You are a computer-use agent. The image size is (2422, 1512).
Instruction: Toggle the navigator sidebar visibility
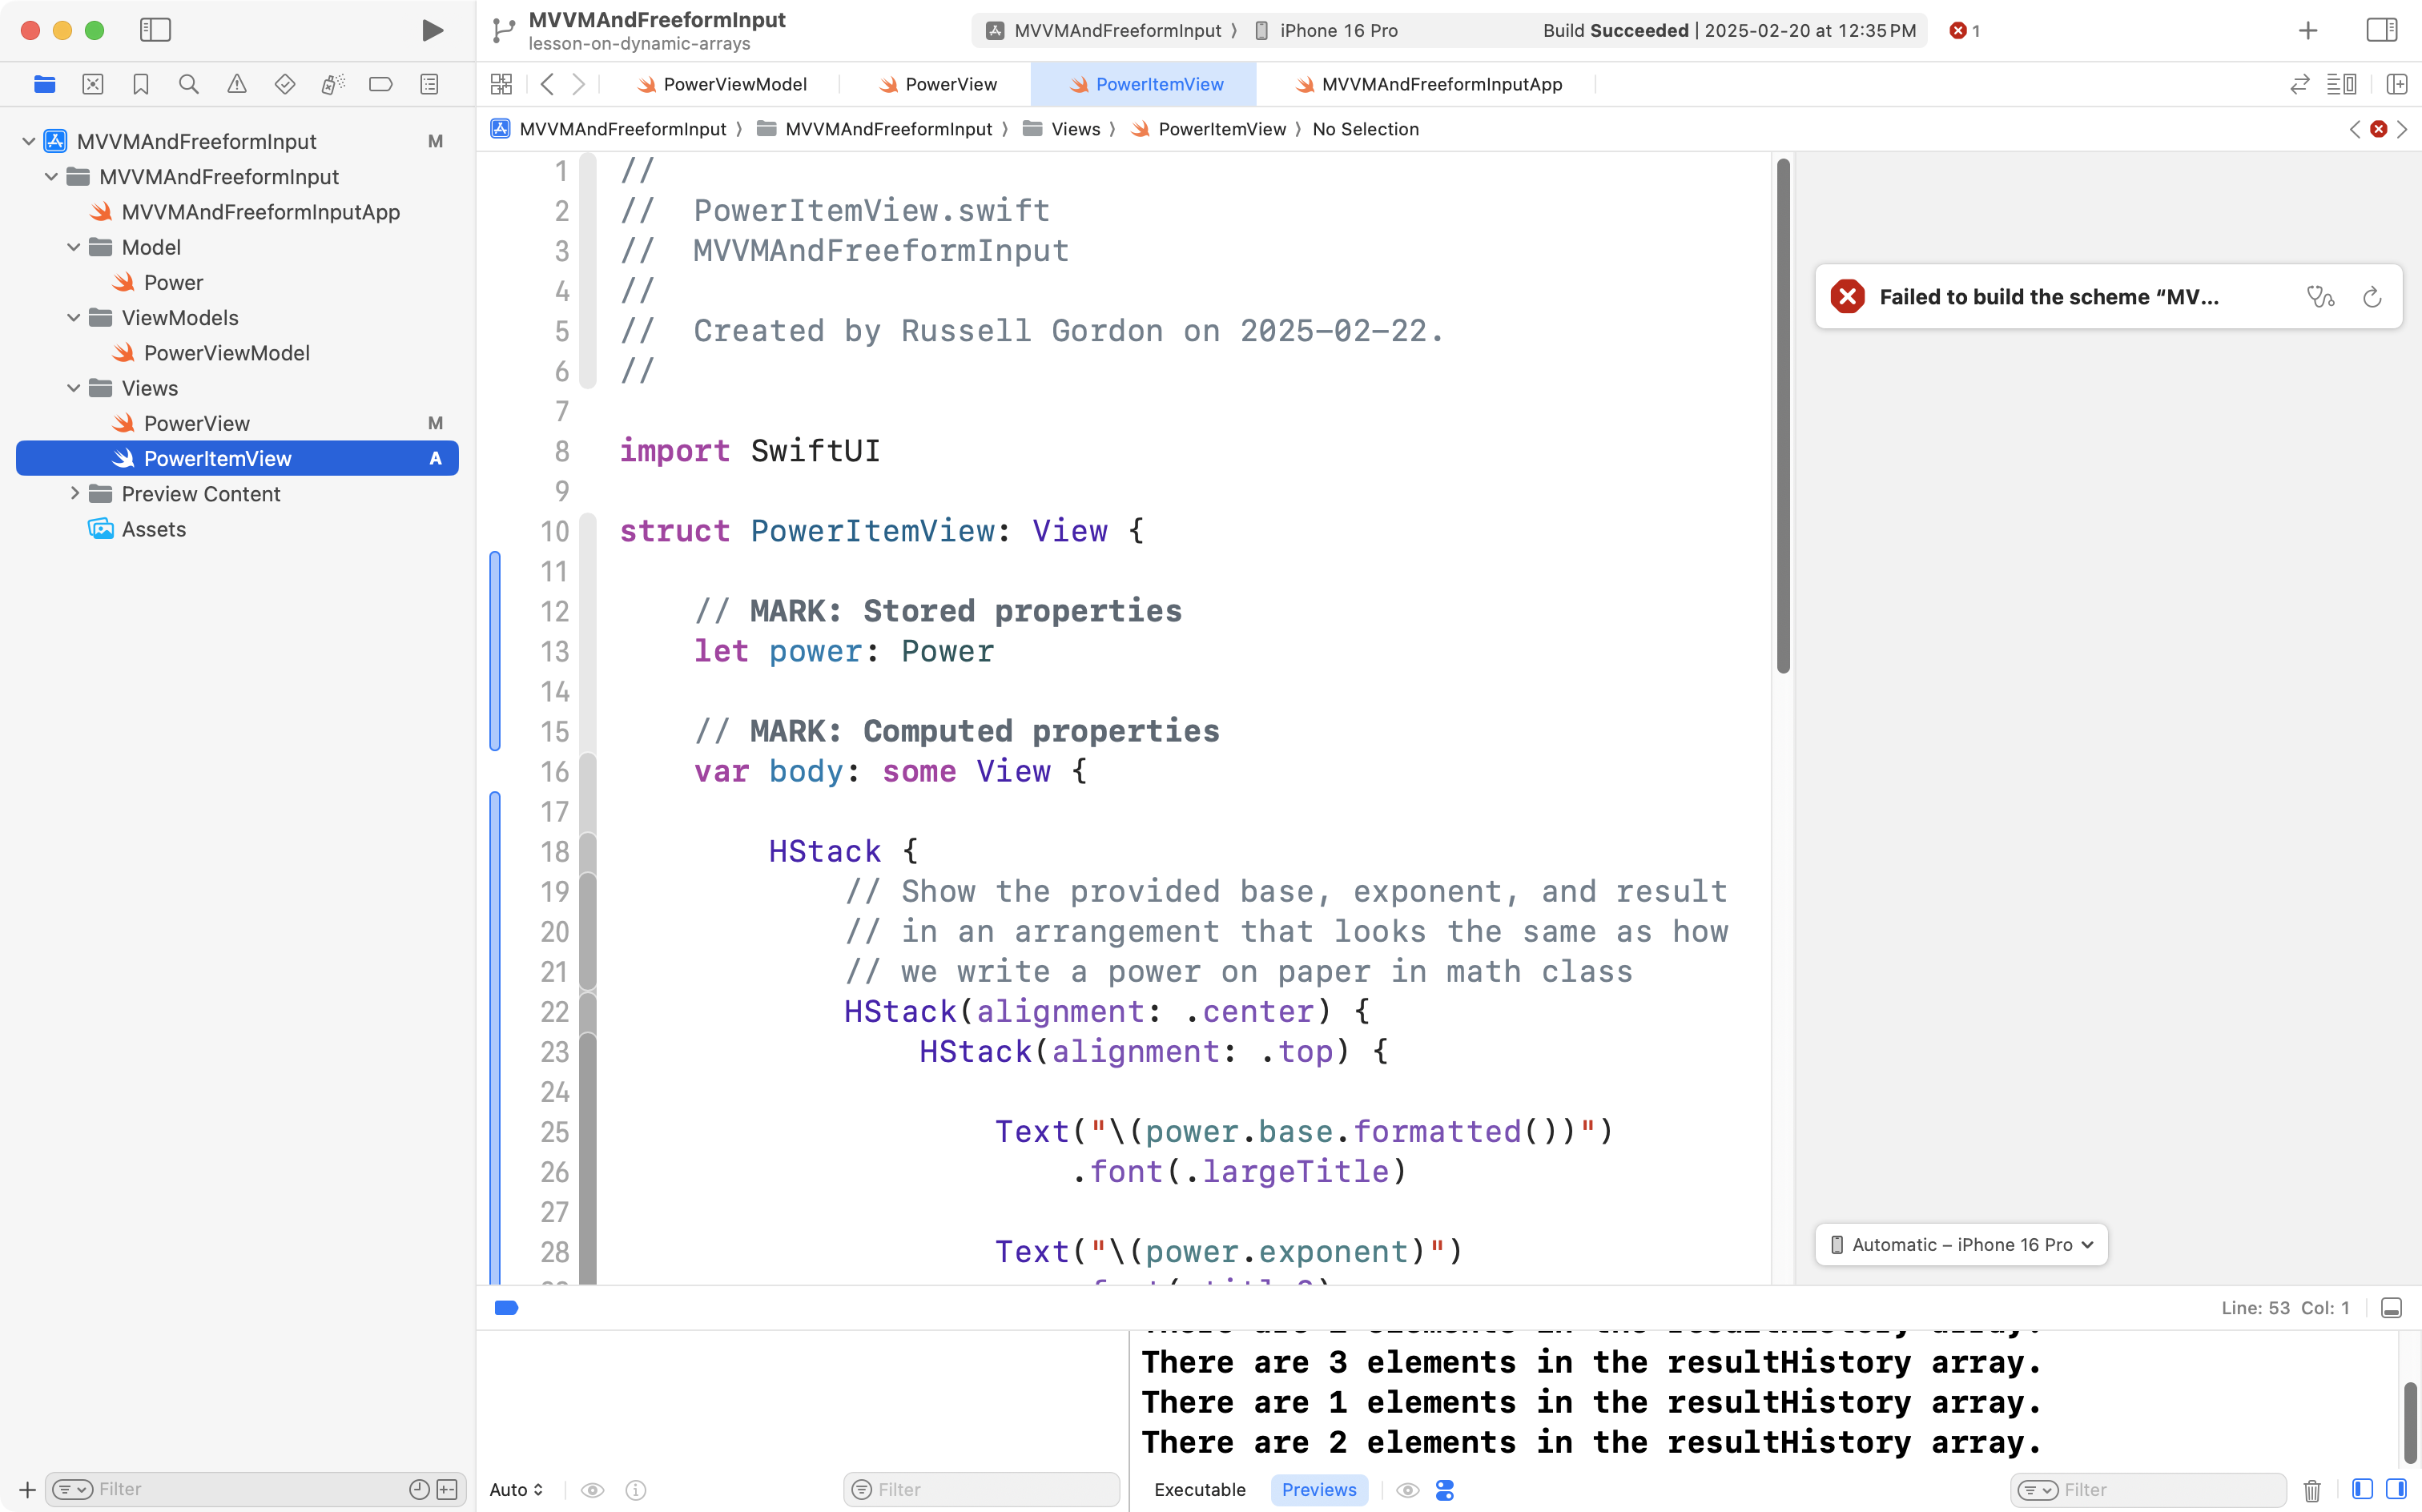[155, 30]
